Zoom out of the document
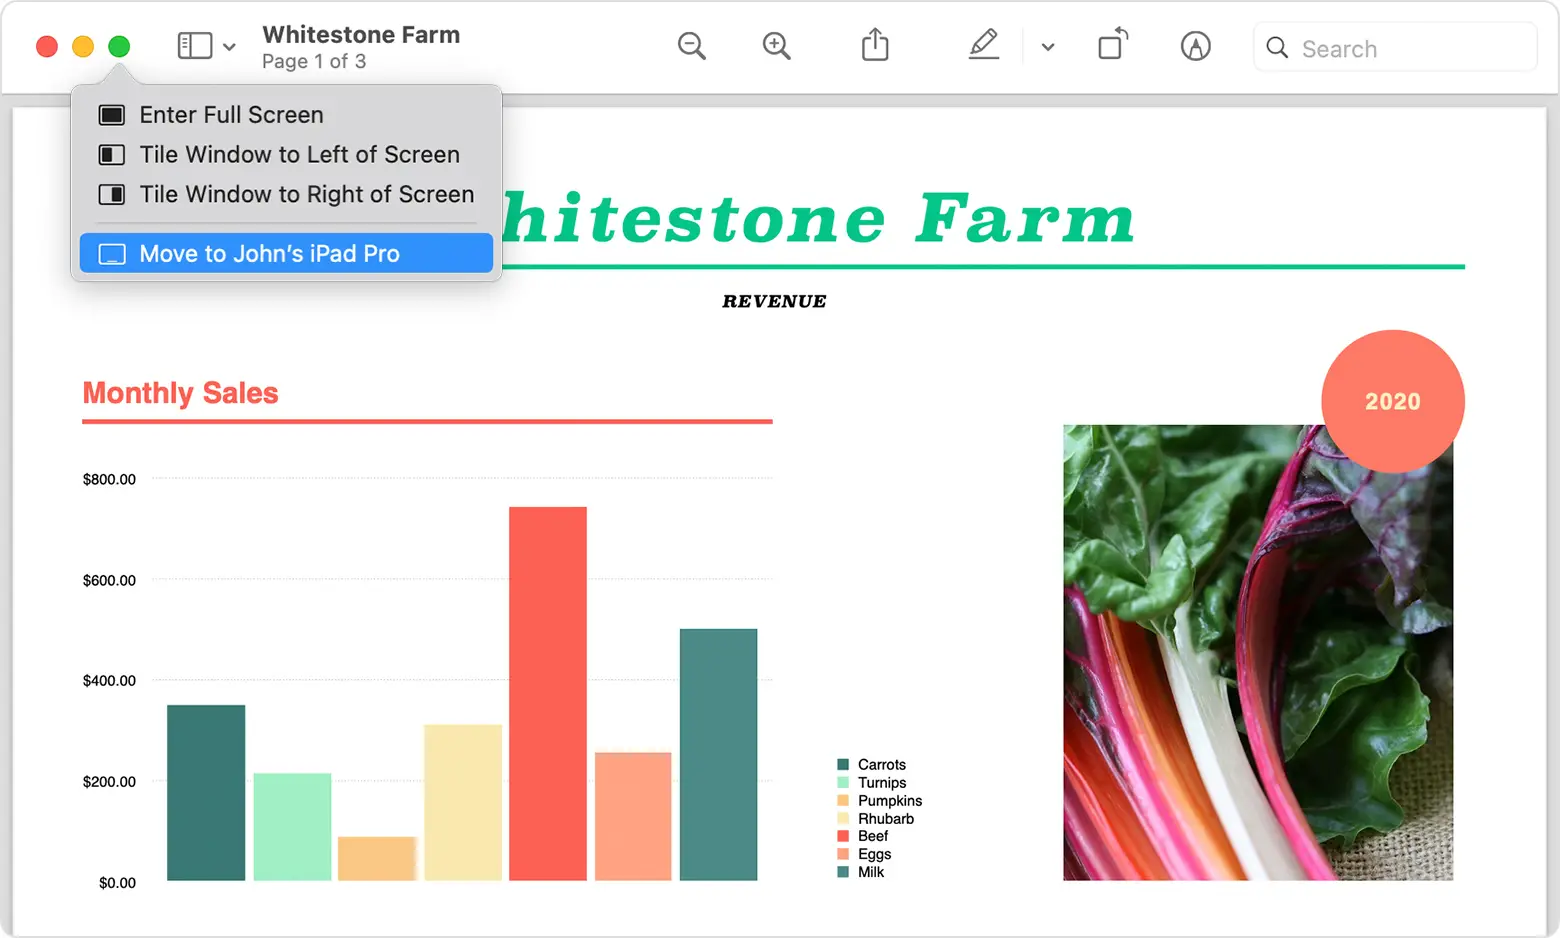The height and width of the screenshot is (938, 1560). tap(692, 46)
